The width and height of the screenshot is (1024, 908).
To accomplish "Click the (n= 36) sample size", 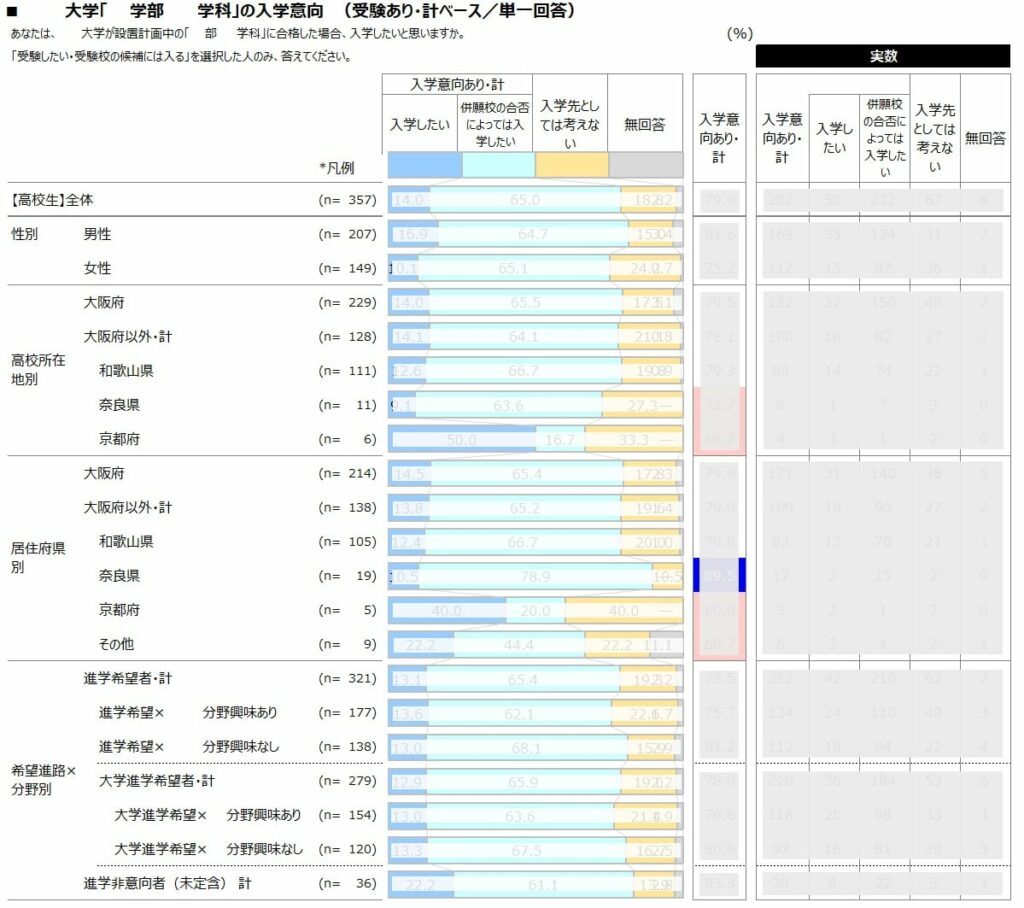I will 347,883.
